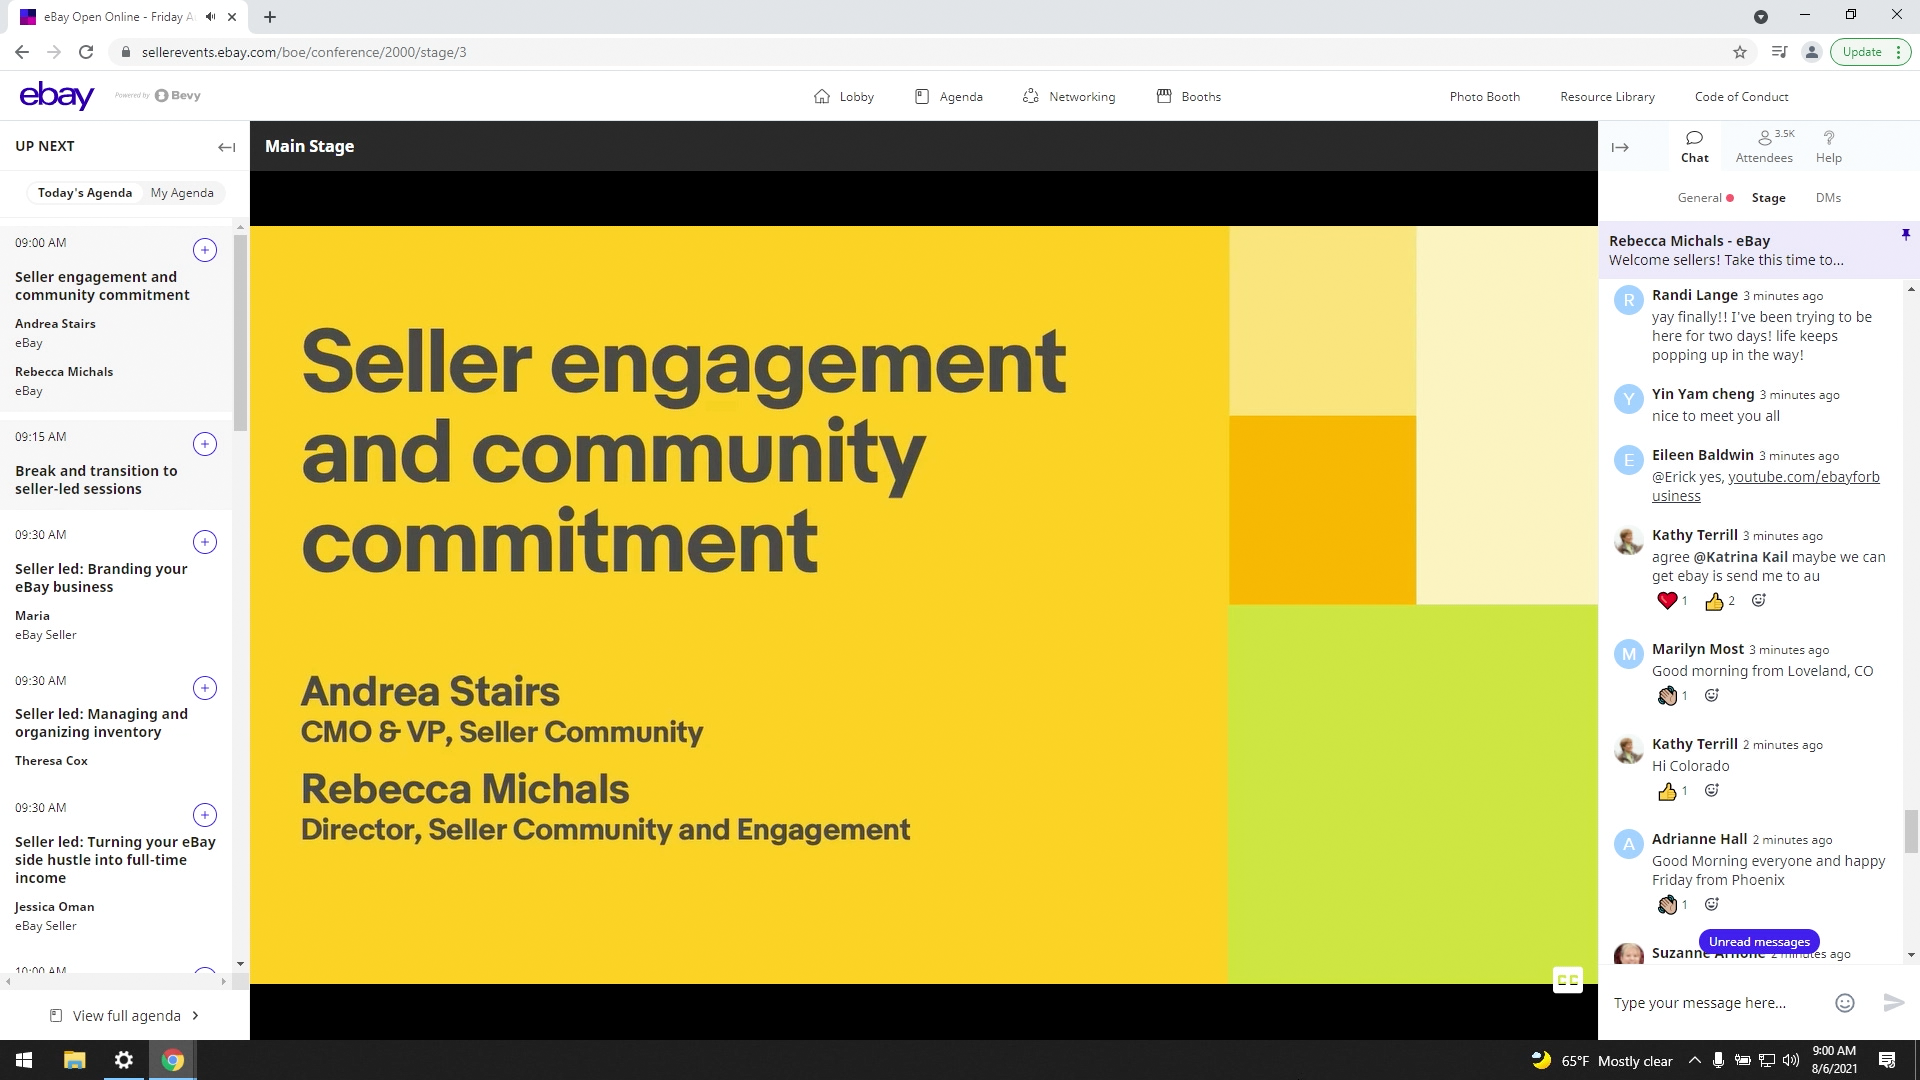Click the pin icon on pinned message

point(1905,235)
